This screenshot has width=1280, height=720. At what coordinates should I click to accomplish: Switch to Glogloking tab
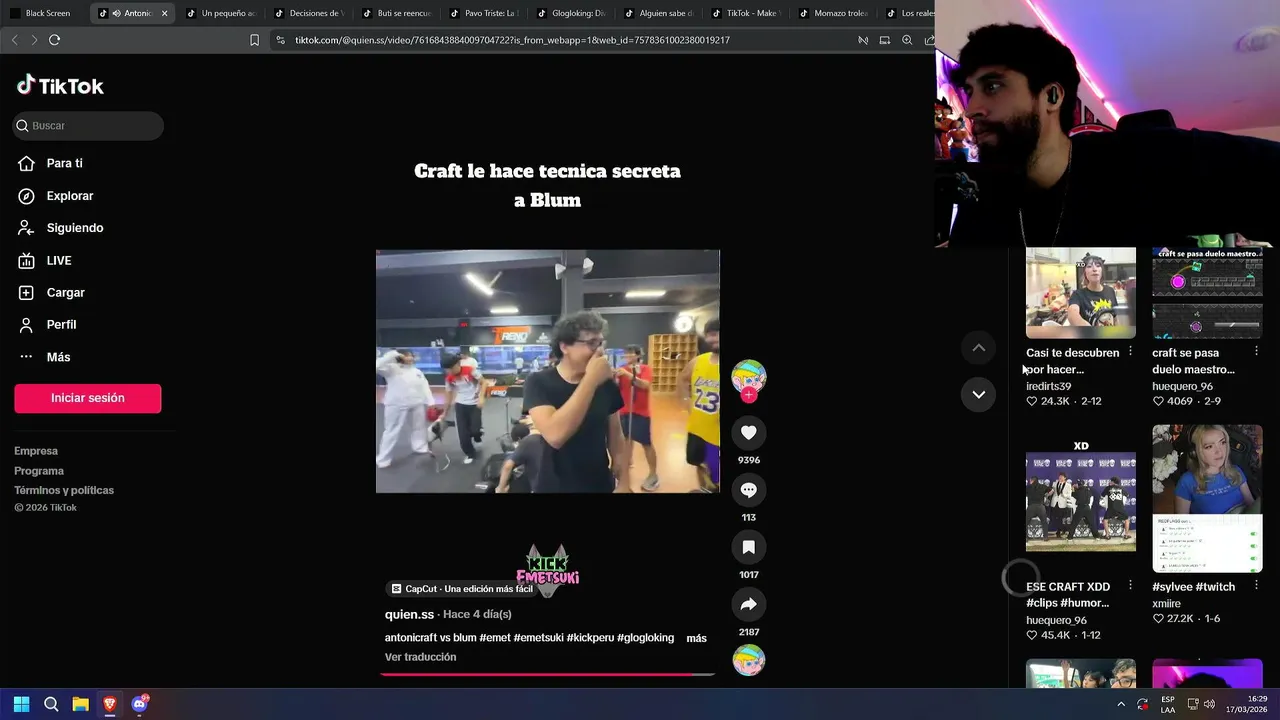571,13
